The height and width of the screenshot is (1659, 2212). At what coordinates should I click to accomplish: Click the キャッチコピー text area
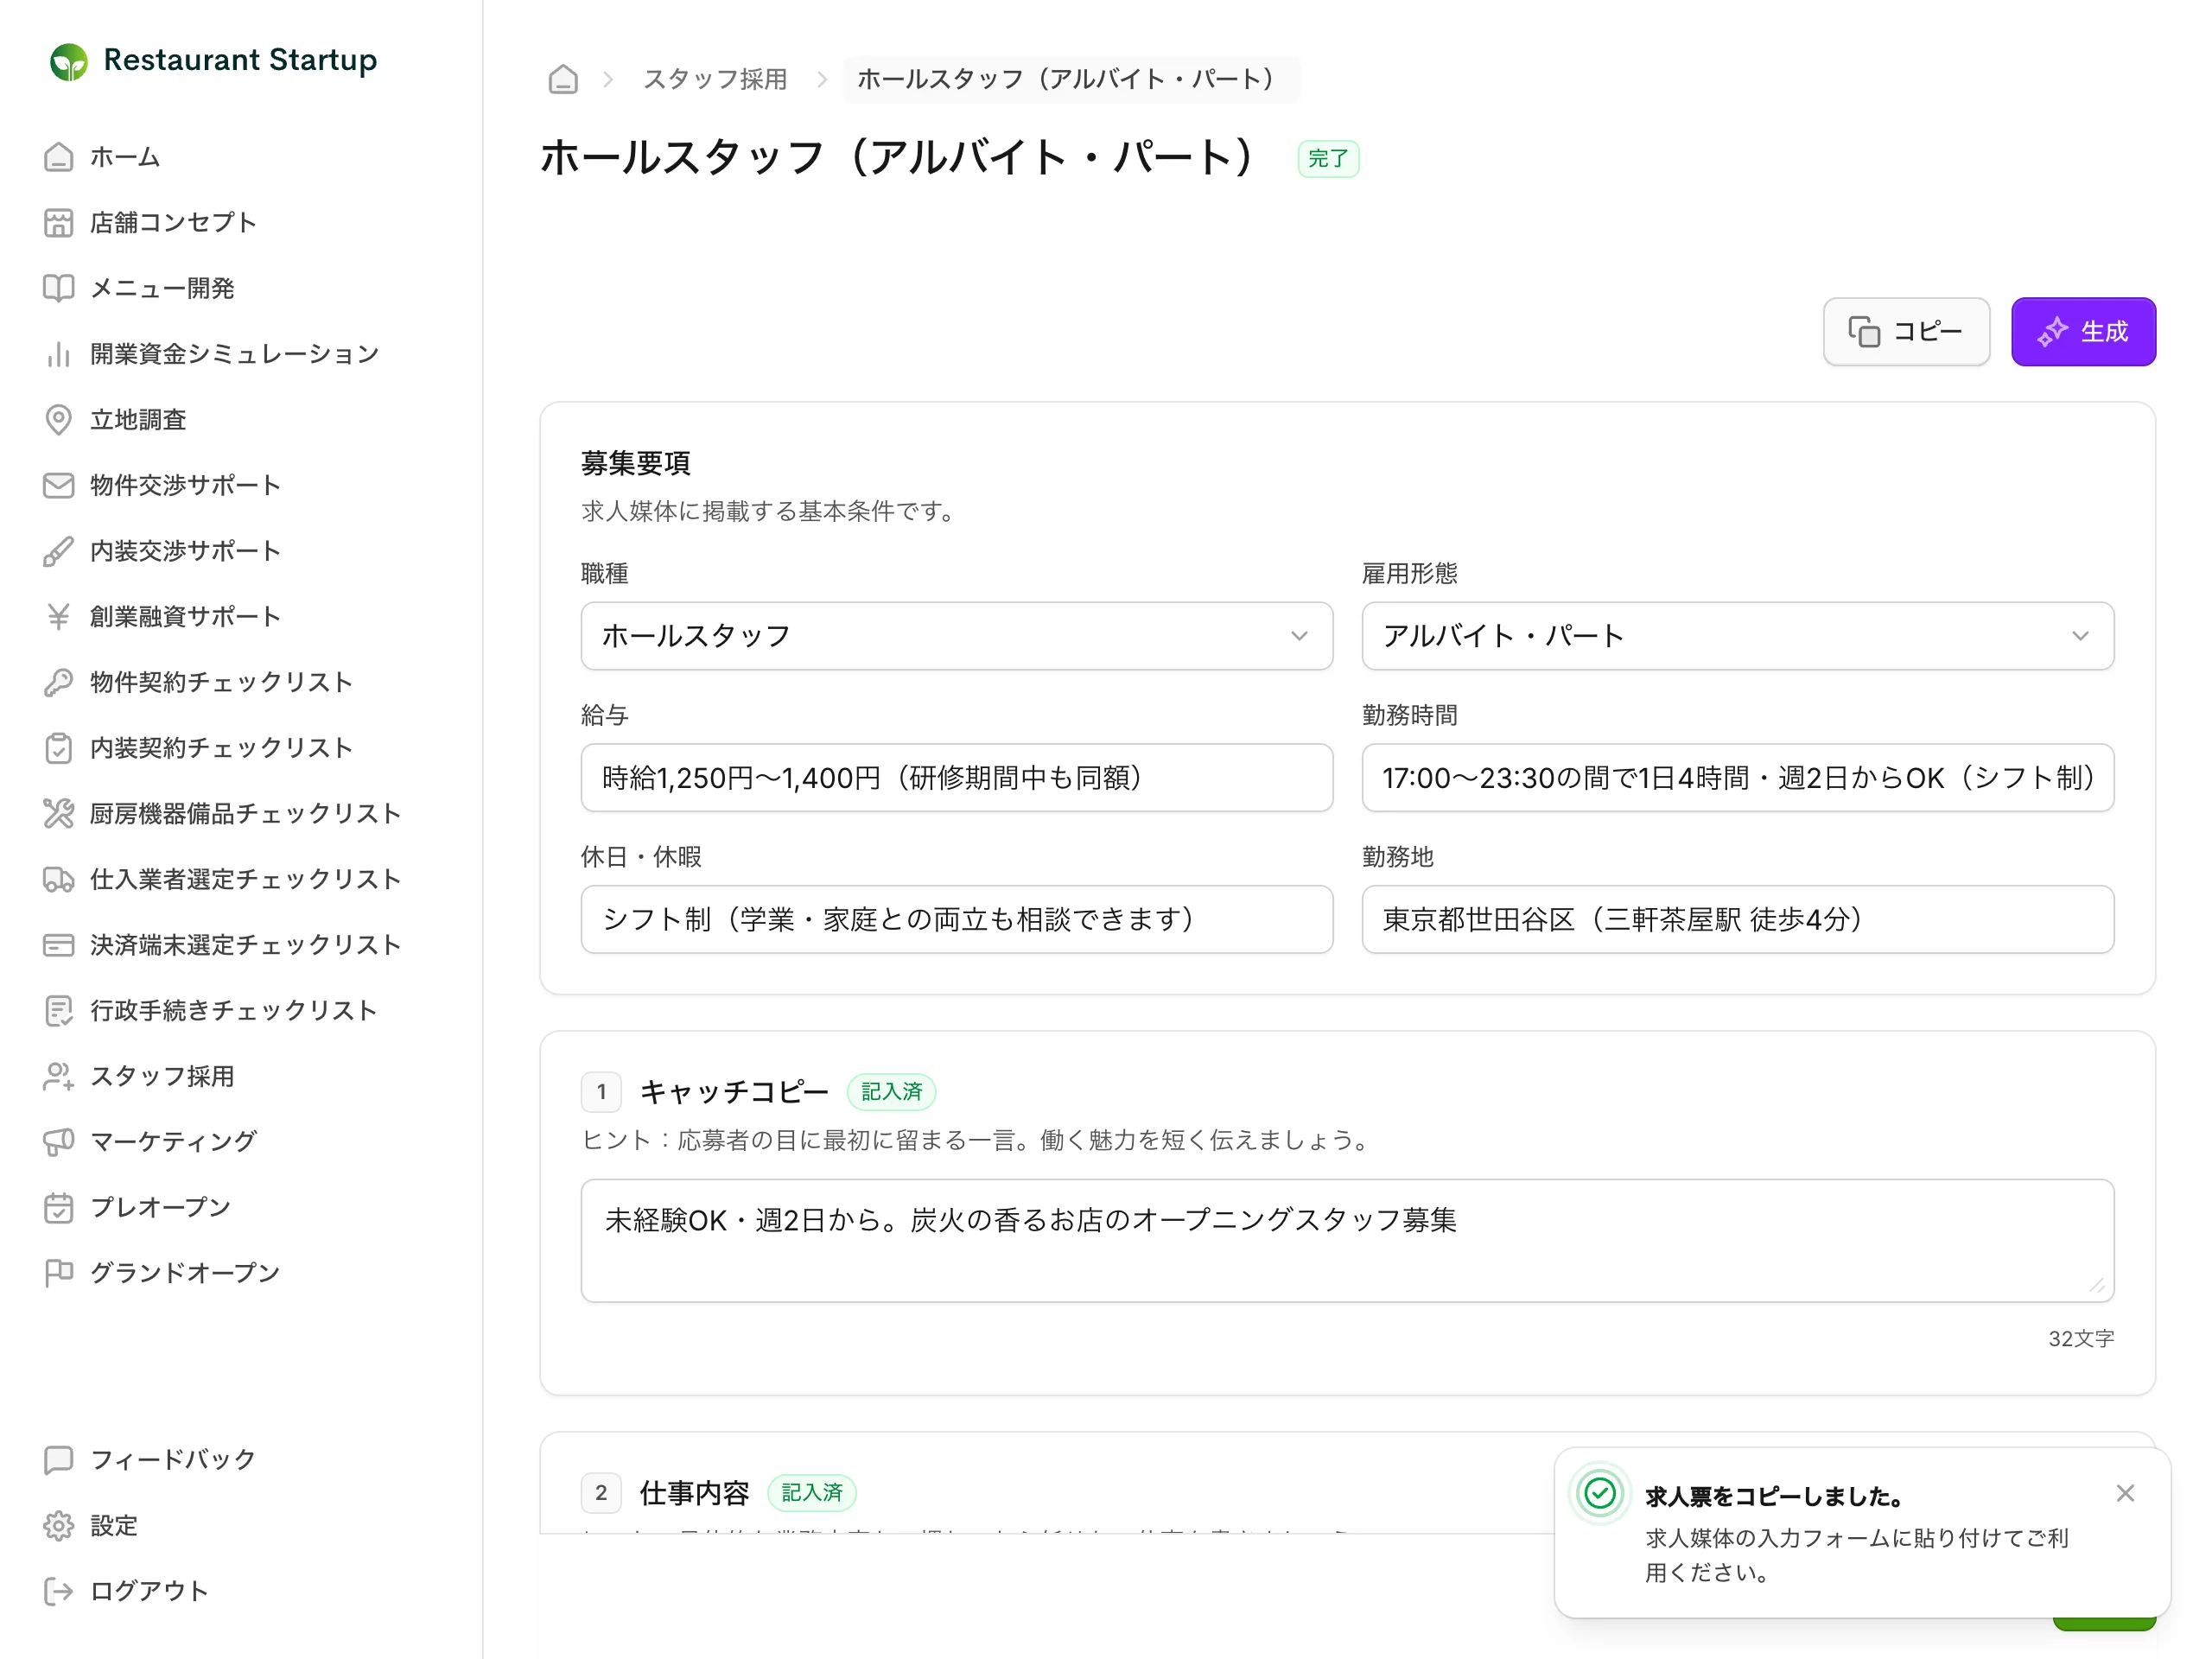point(1347,1241)
